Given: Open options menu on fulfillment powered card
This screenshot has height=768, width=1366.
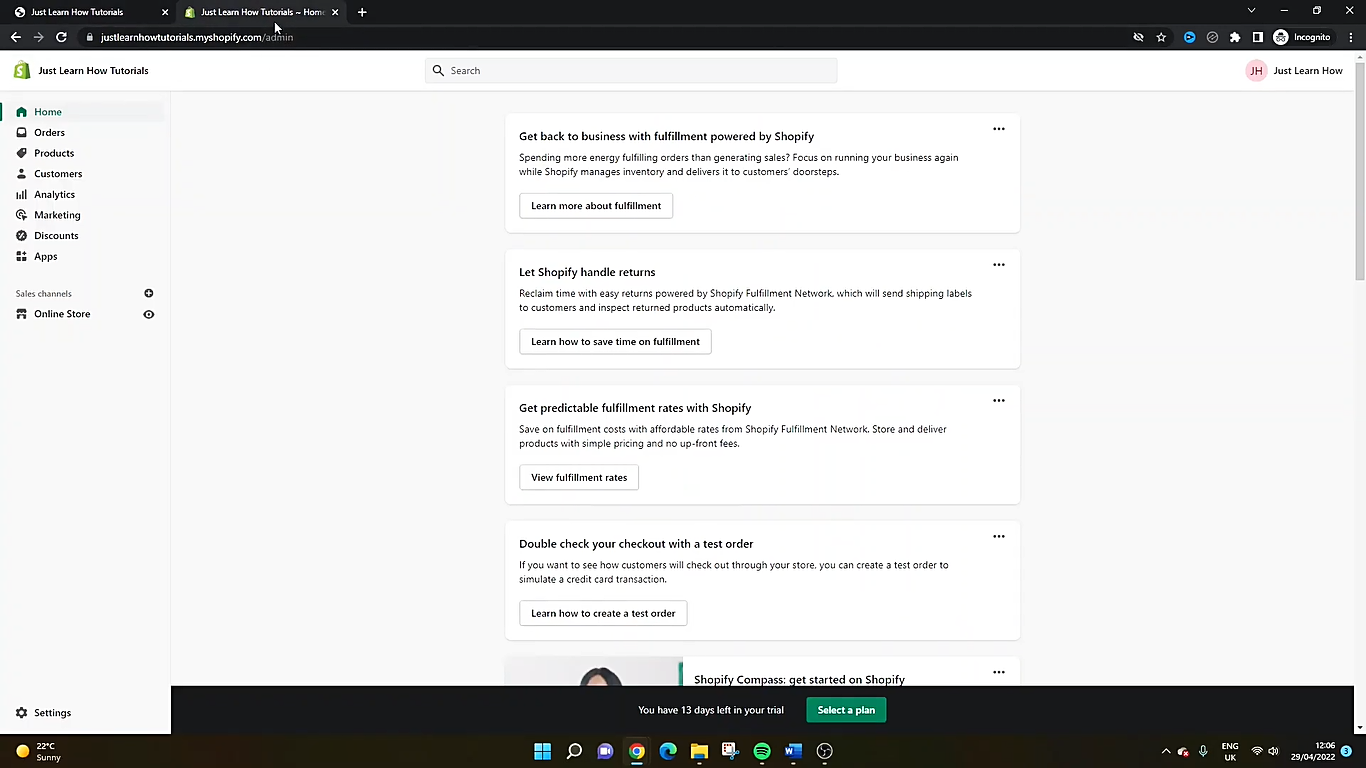Looking at the screenshot, I should [x=998, y=129].
